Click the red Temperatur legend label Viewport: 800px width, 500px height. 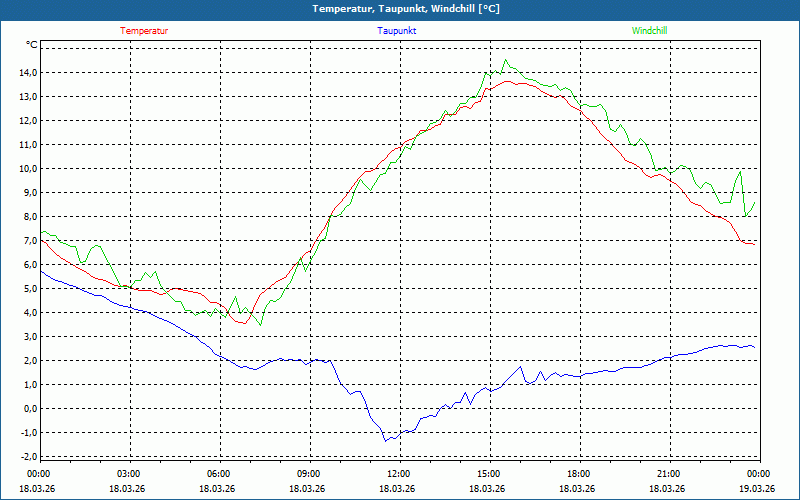pos(144,31)
